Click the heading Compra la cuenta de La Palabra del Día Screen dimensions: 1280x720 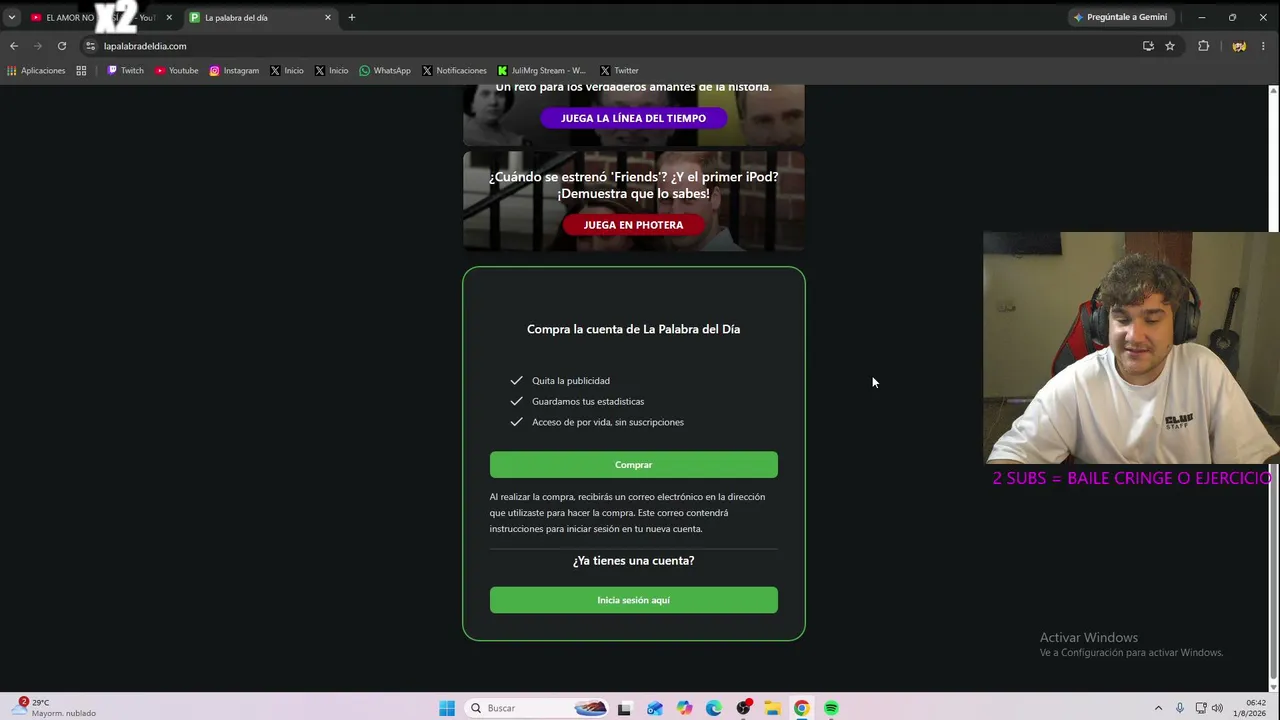pyautogui.click(x=634, y=329)
